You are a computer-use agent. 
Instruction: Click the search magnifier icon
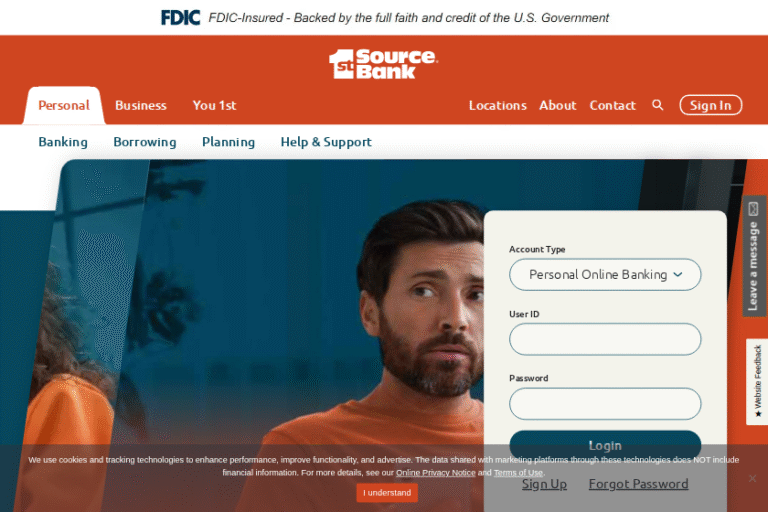658,105
